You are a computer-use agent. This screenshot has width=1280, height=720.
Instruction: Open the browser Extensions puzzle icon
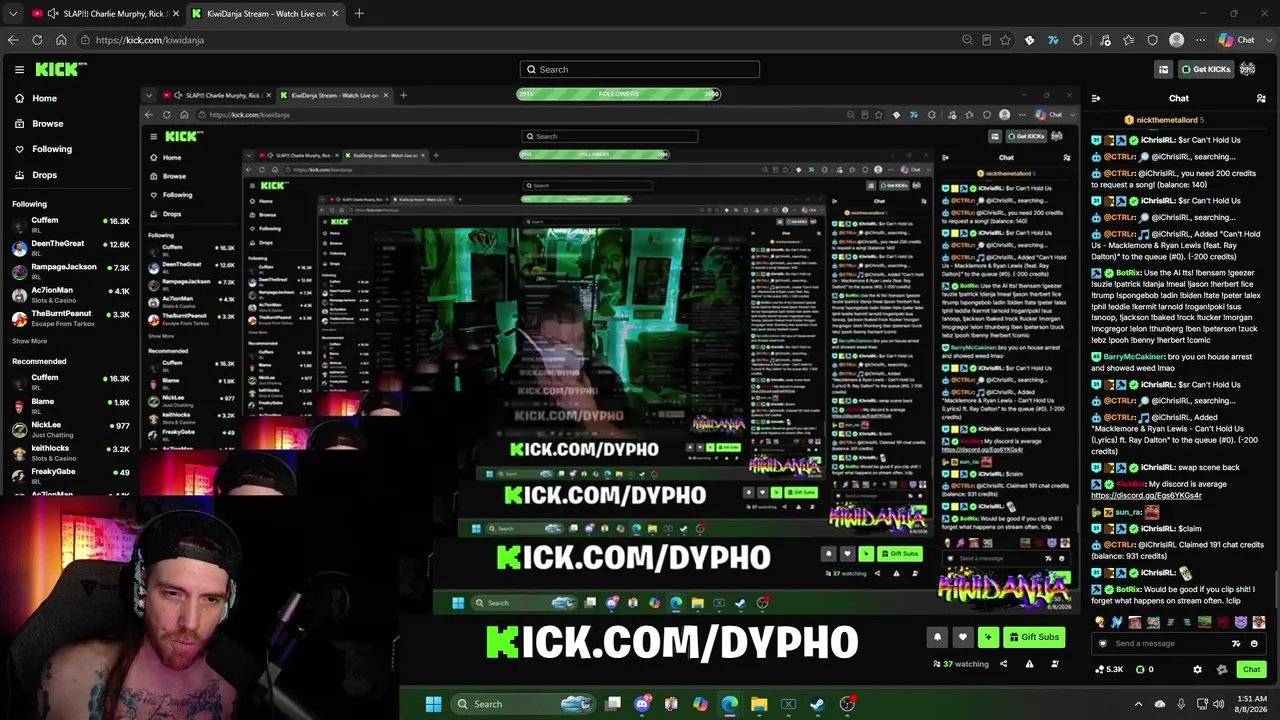coord(1077,40)
